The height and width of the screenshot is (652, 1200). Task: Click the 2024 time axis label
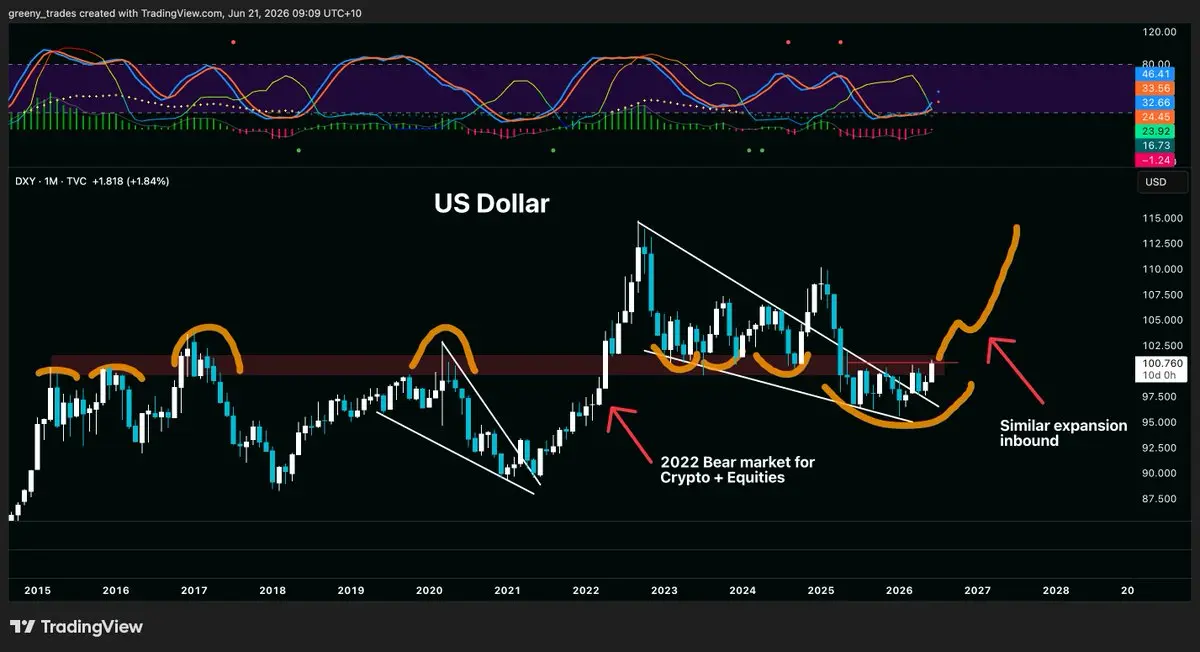click(742, 590)
